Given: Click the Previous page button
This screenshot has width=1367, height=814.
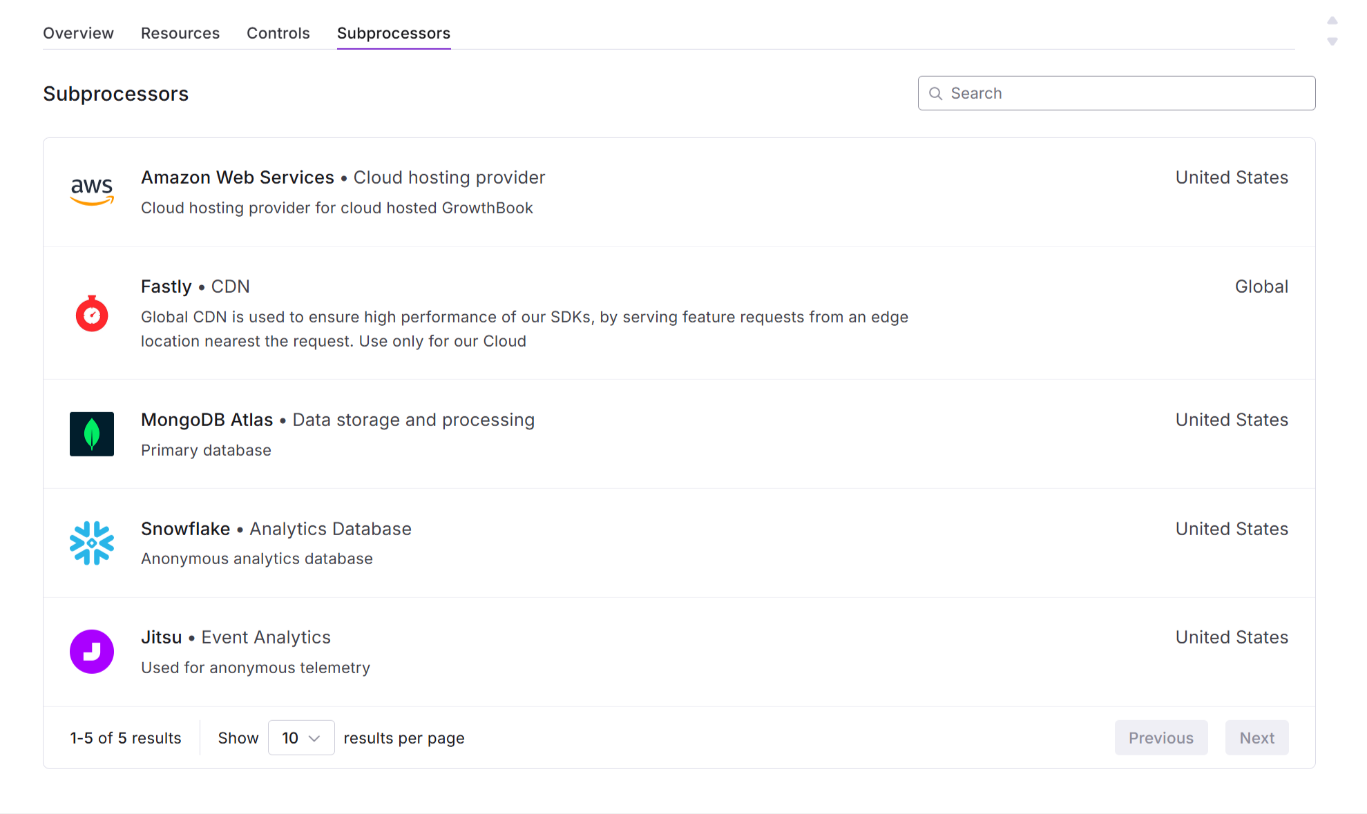Looking at the screenshot, I should pos(1161,738).
